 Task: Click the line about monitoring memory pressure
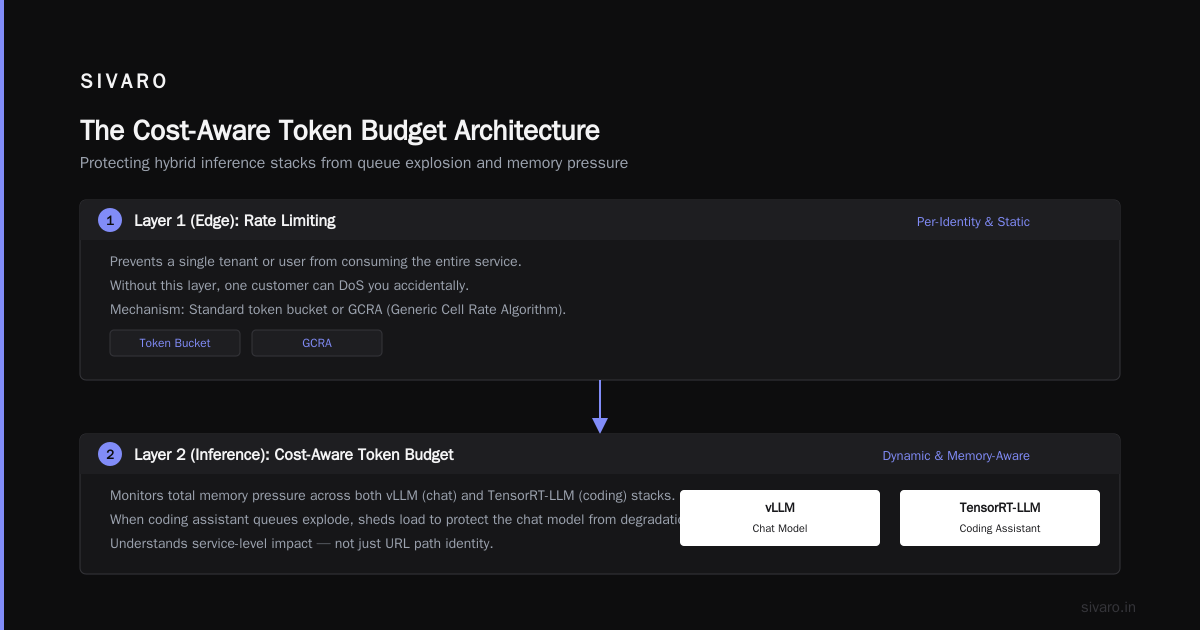click(393, 496)
